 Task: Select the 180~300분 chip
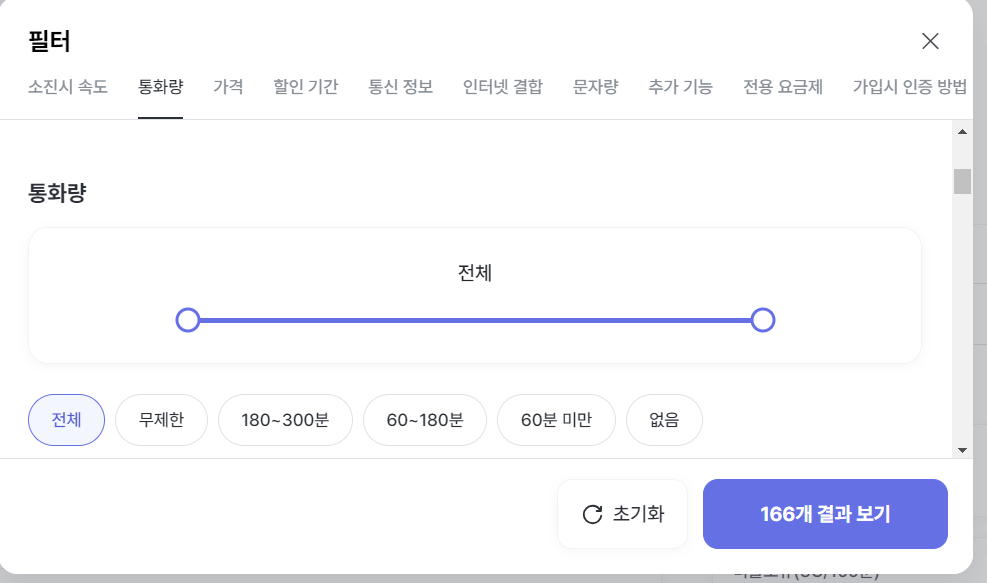pos(285,420)
